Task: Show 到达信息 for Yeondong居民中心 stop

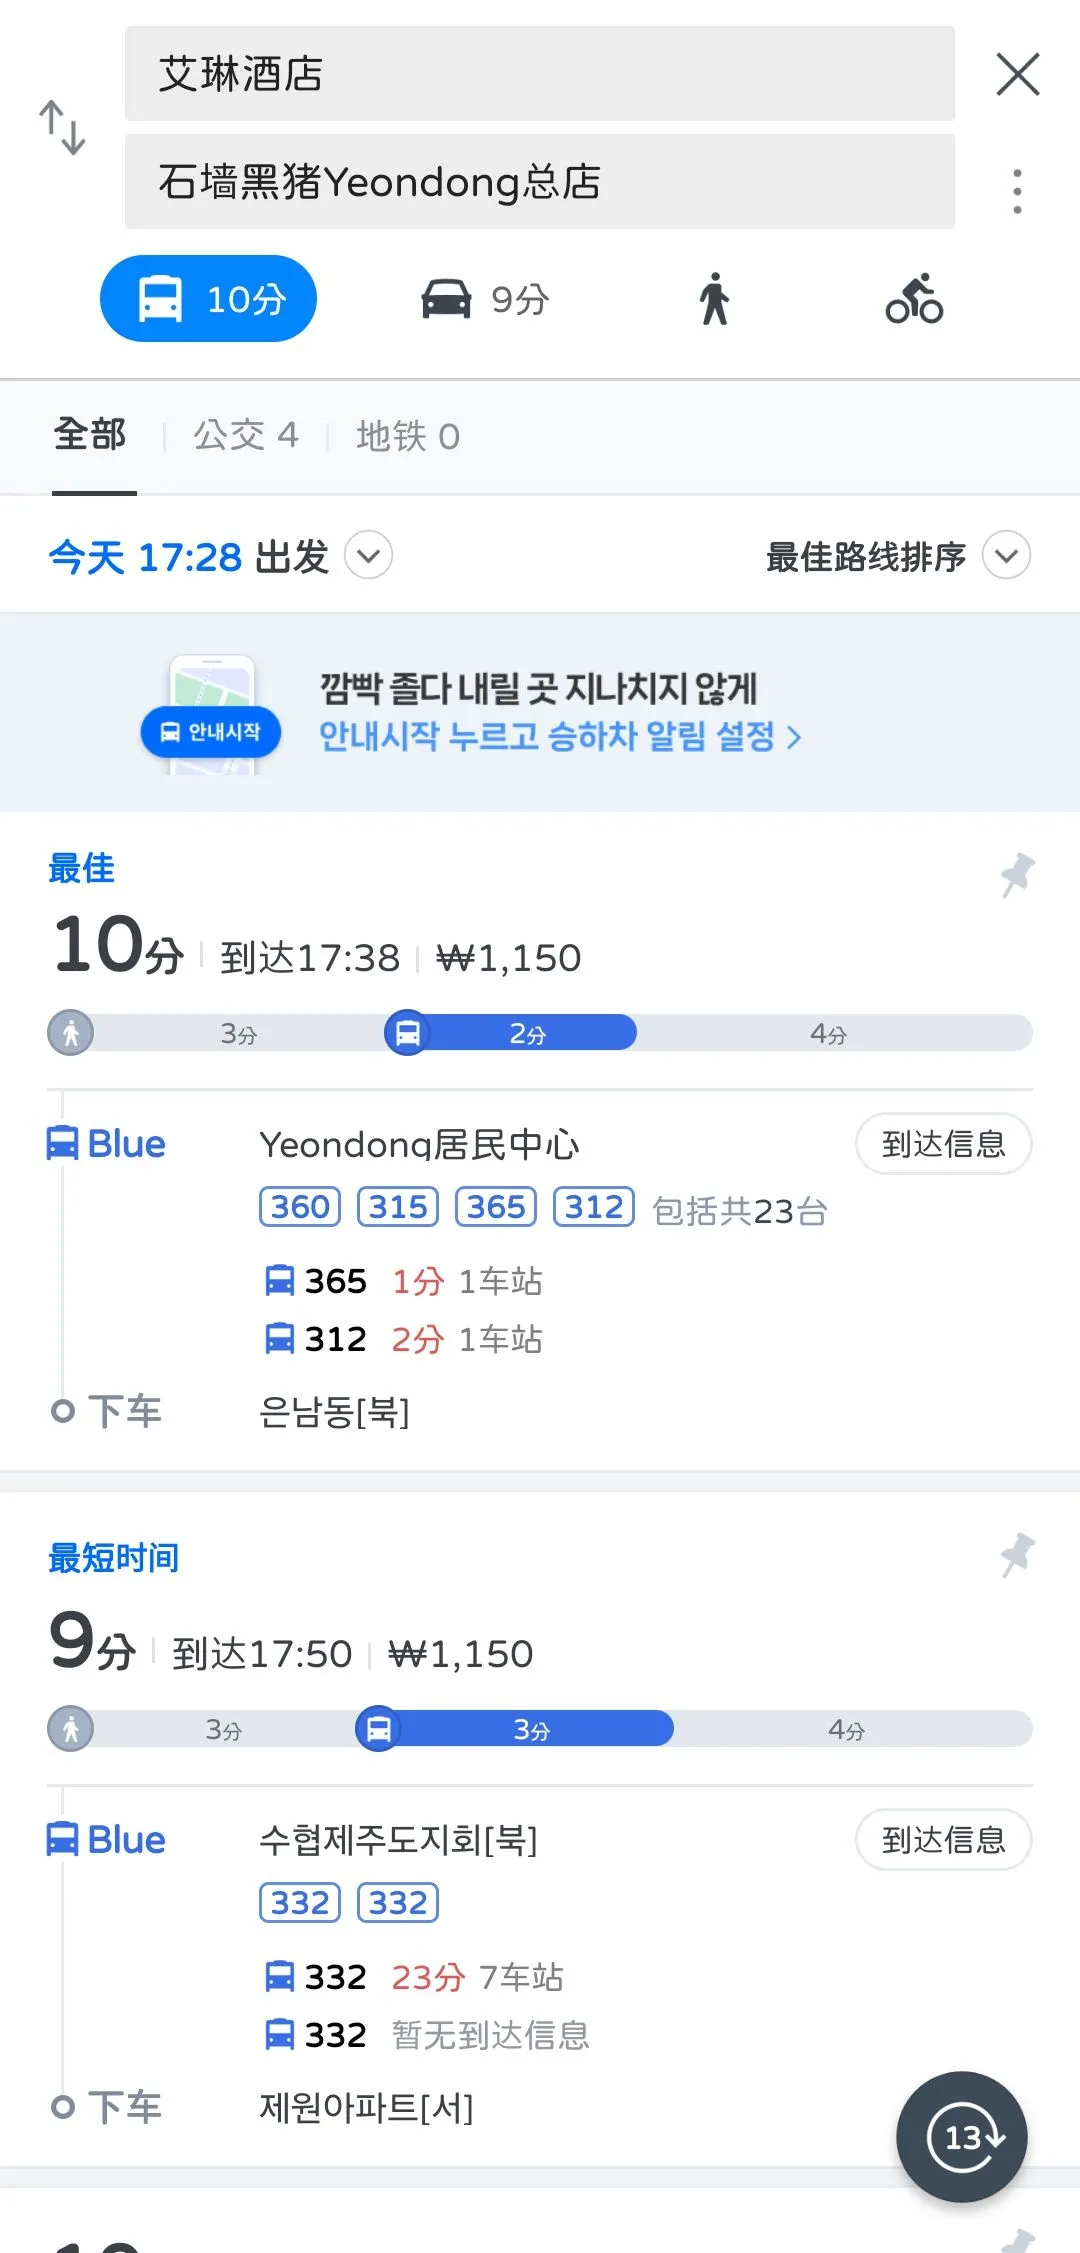Action: click(x=943, y=1144)
